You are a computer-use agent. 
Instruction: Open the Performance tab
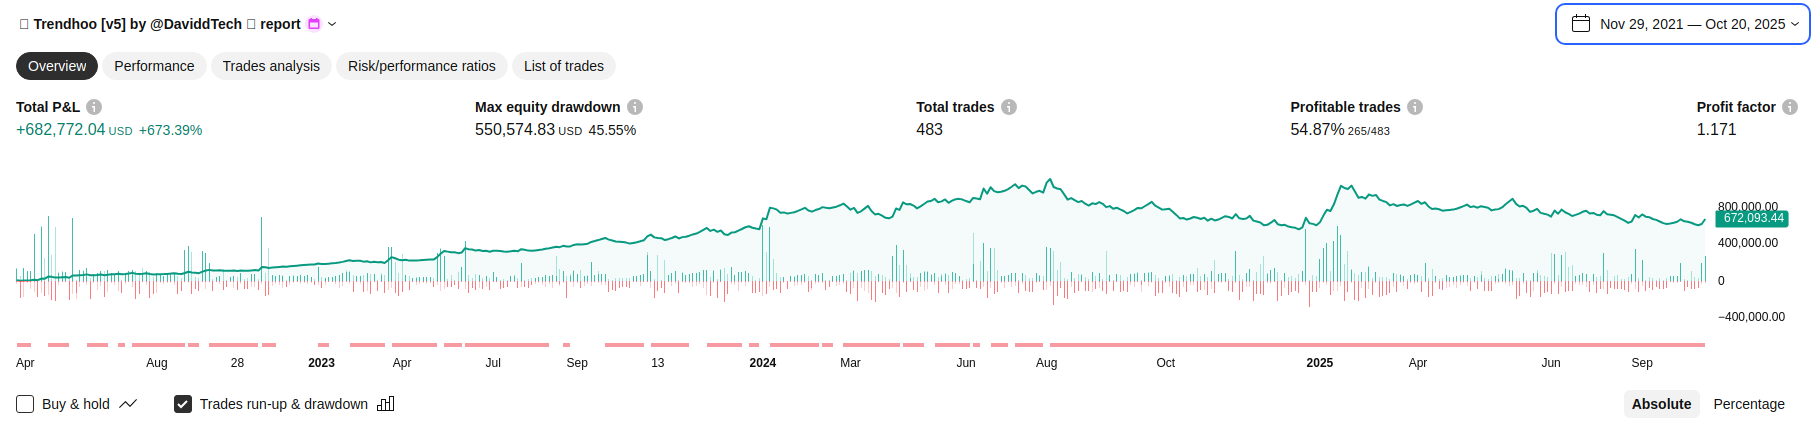click(154, 66)
